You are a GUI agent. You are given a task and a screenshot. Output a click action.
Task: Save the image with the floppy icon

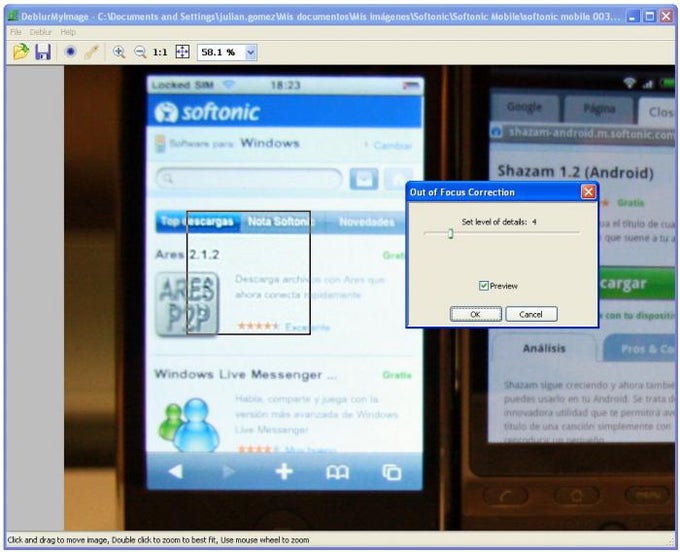pyautogui.click(x=43, y=52)
